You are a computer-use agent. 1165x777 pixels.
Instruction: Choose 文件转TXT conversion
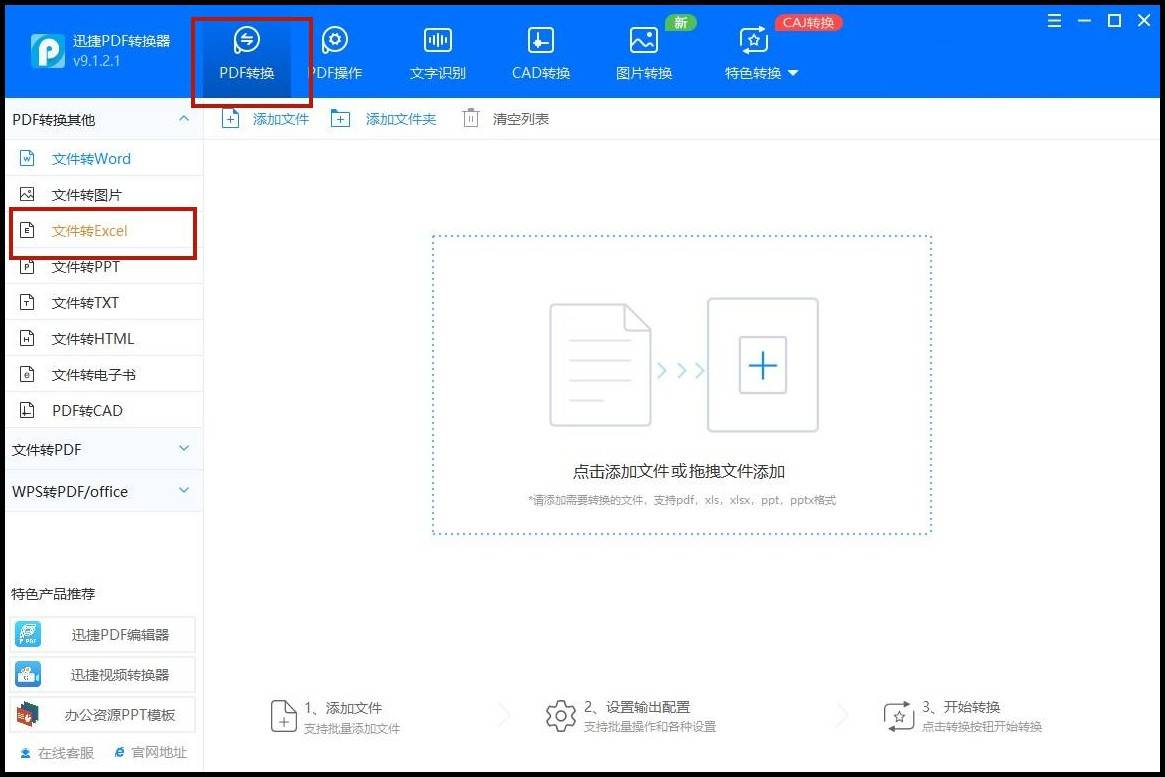(104, 302)
